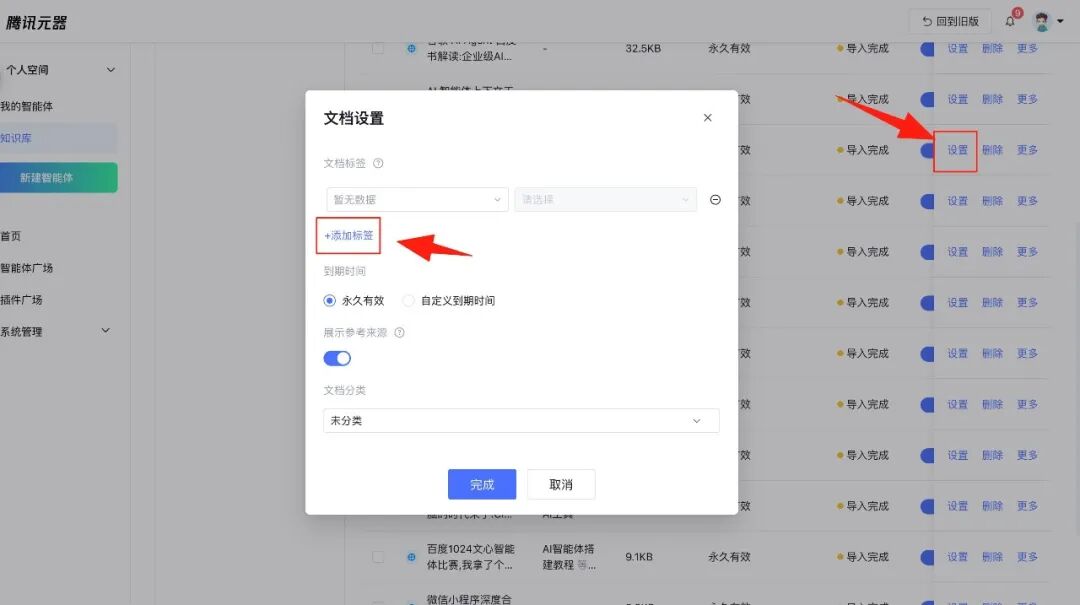Screen dimensions: 1080x605
Task: Click 删除 in the 9.1KB document row
Action: [x=993, y=557]
